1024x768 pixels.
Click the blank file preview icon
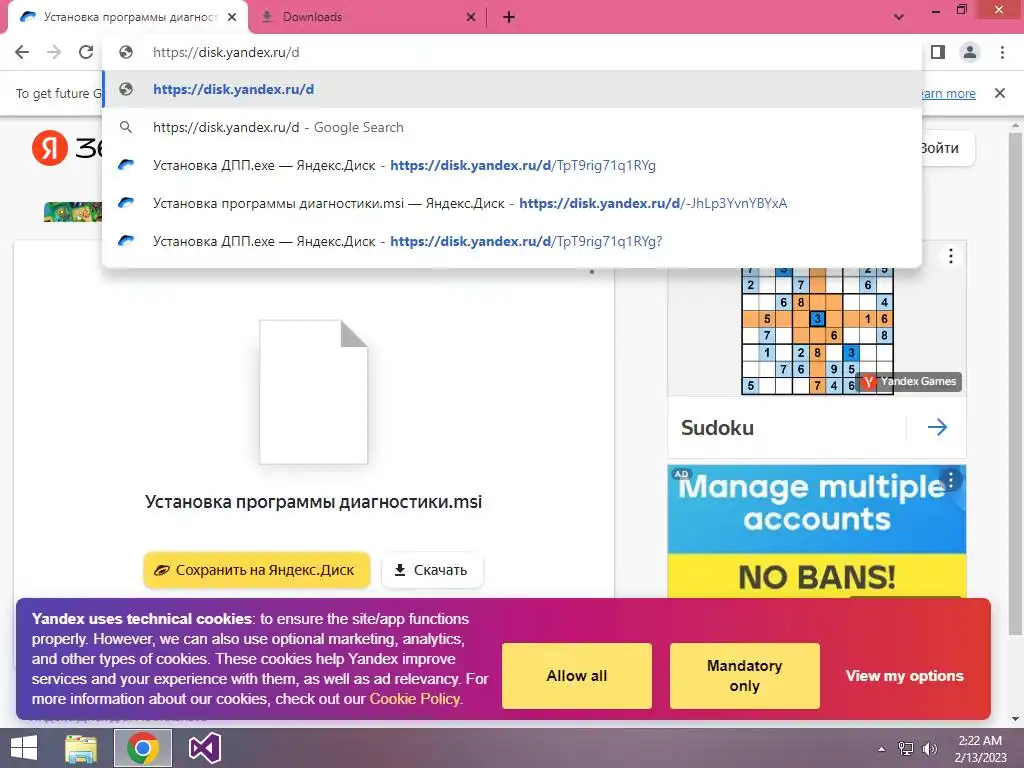(313, 392)
